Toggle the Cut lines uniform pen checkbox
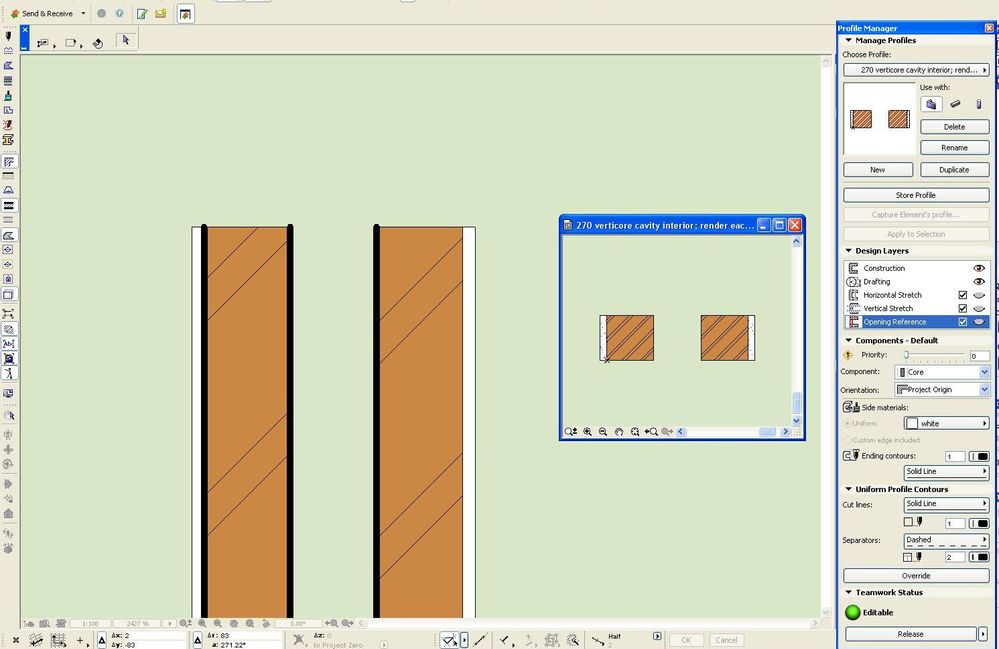 point(909,522)
